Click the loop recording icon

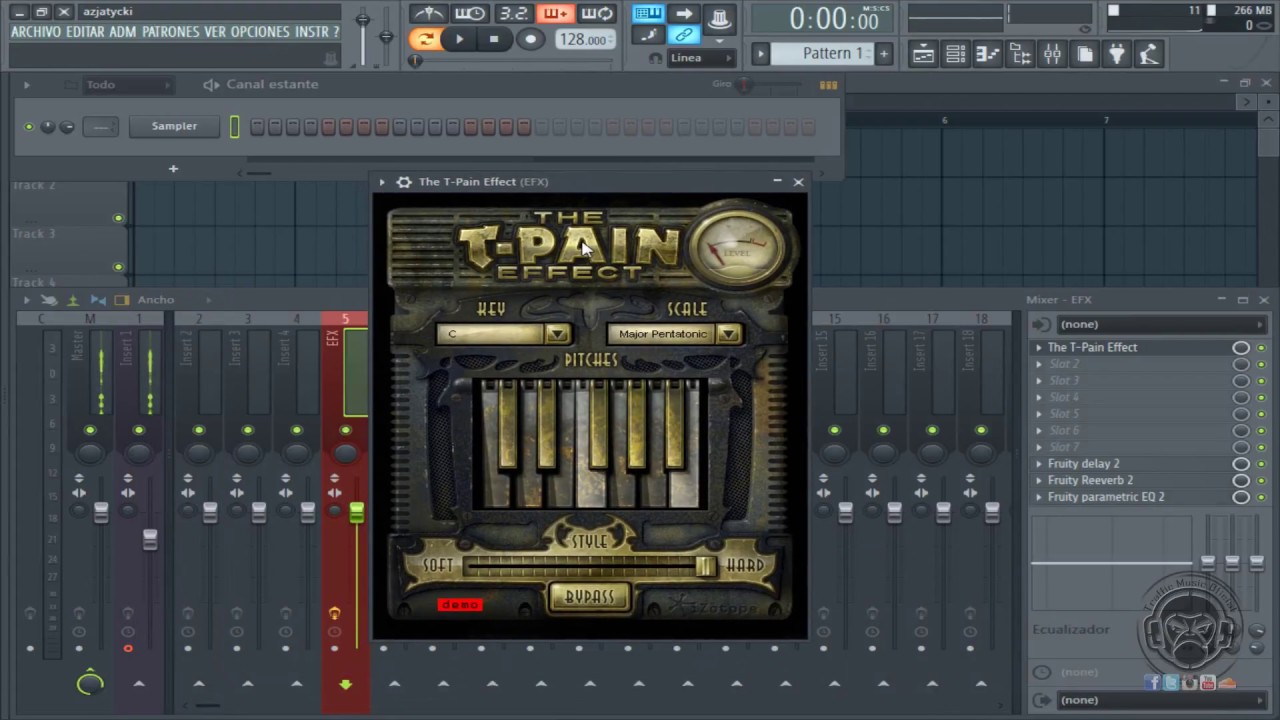click(597, 13)
